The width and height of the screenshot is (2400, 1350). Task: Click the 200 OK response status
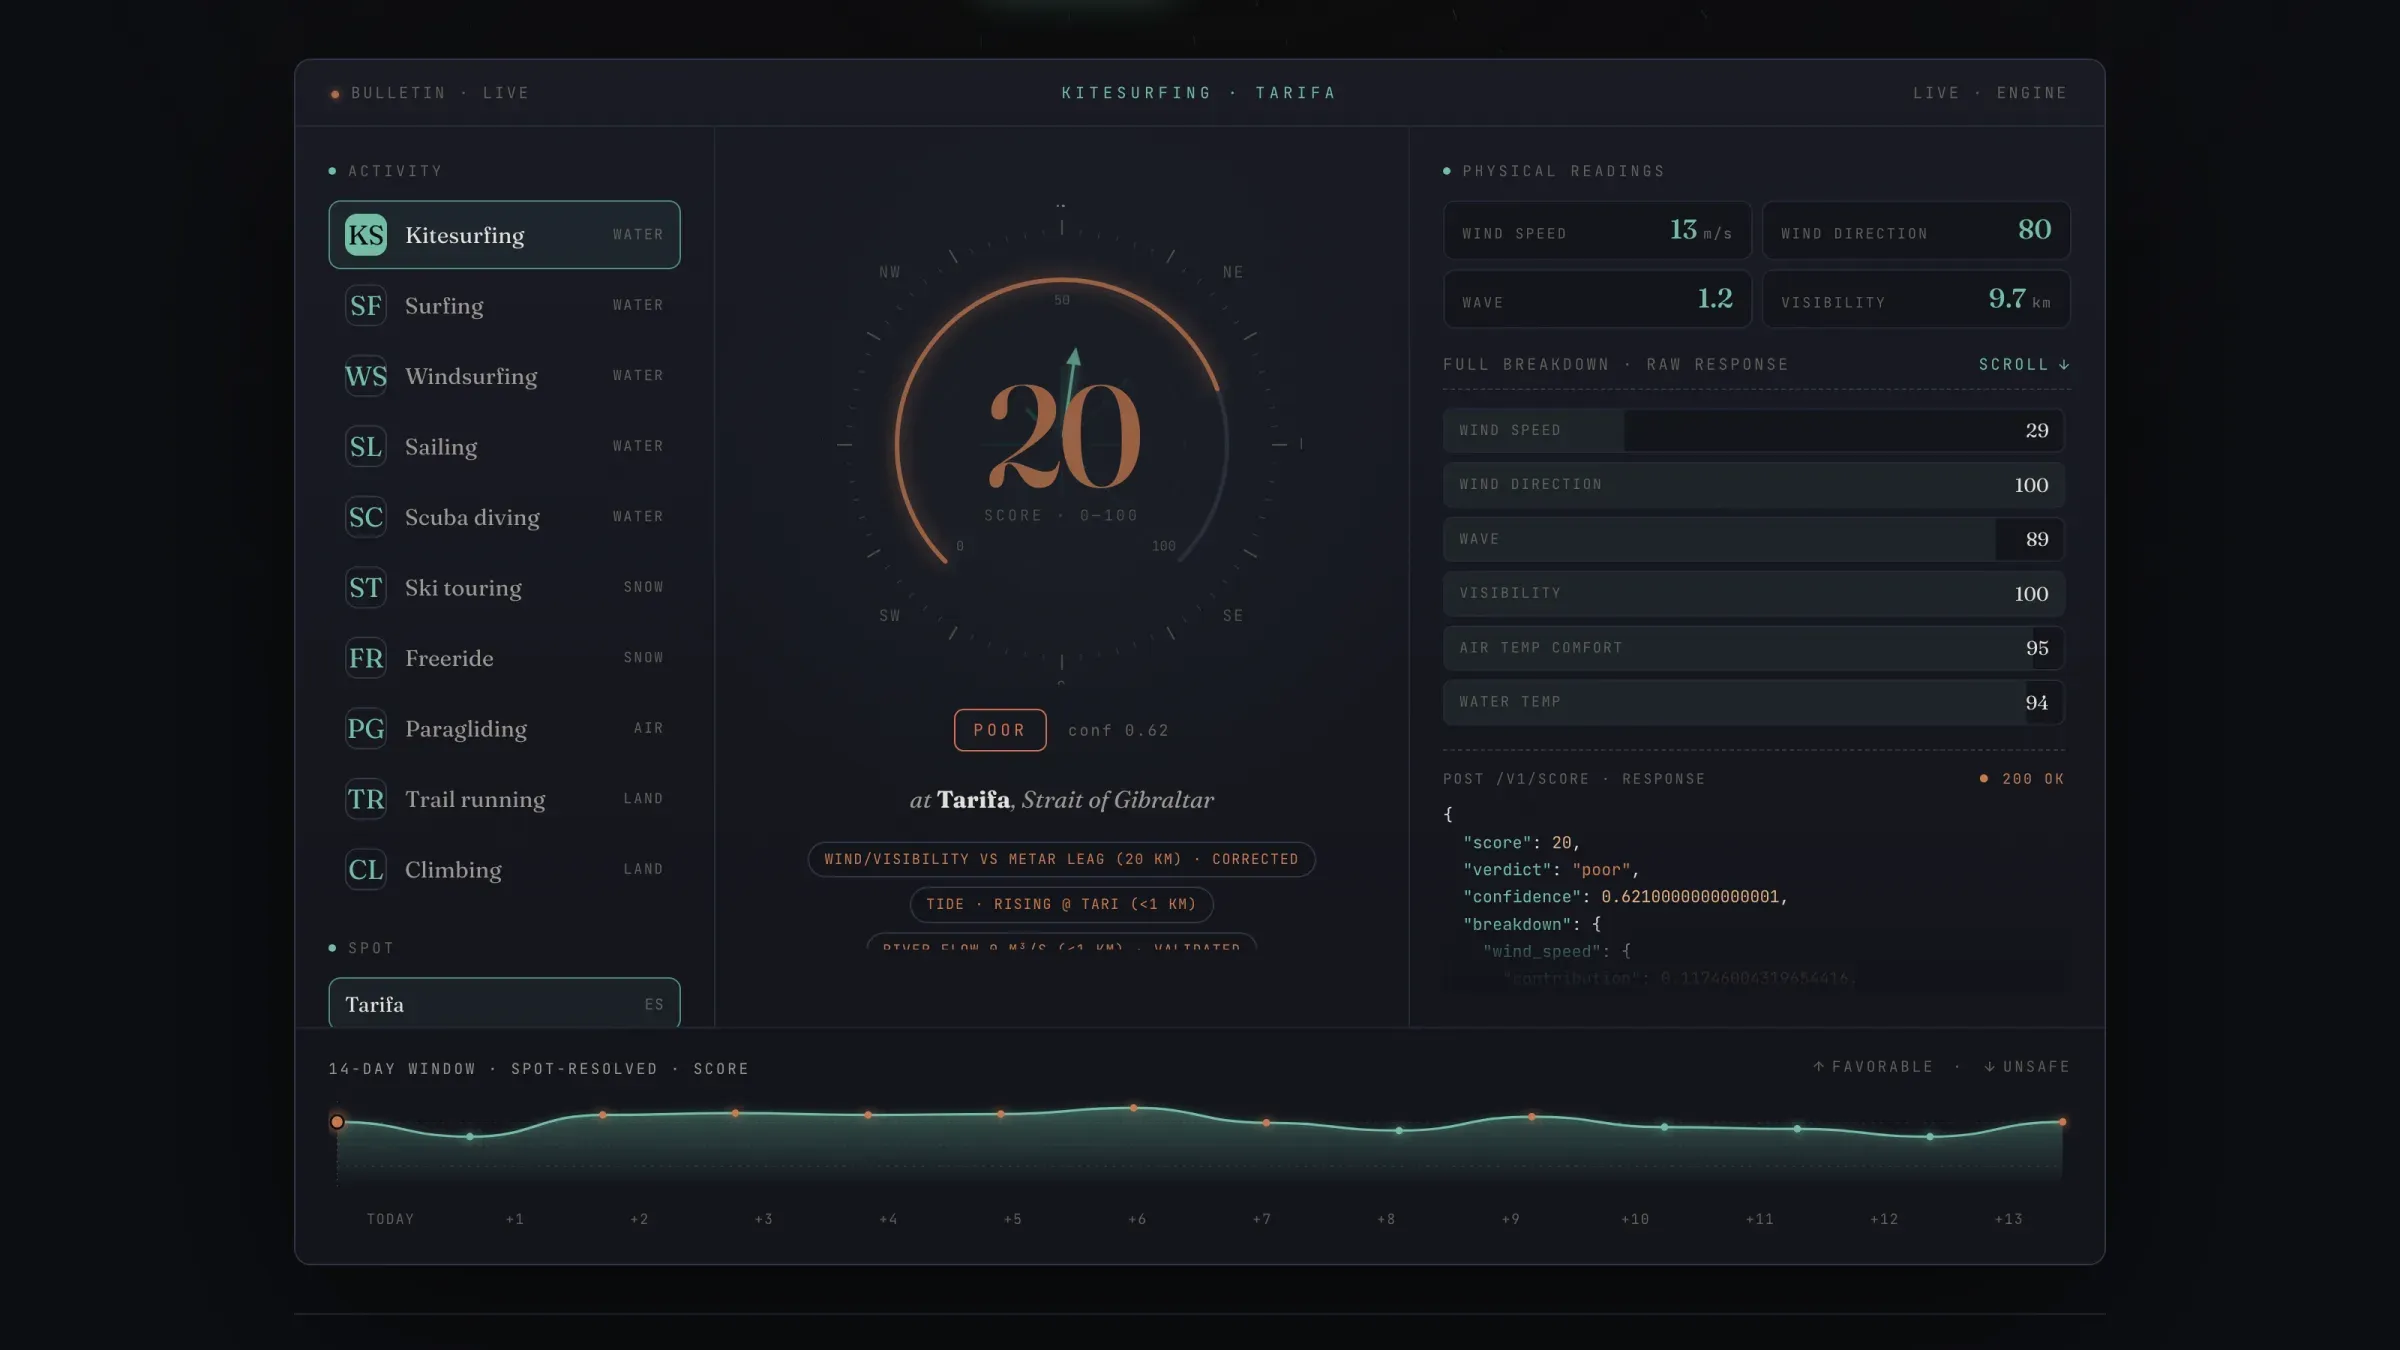pyautogui.click(x=2022, y=779)
